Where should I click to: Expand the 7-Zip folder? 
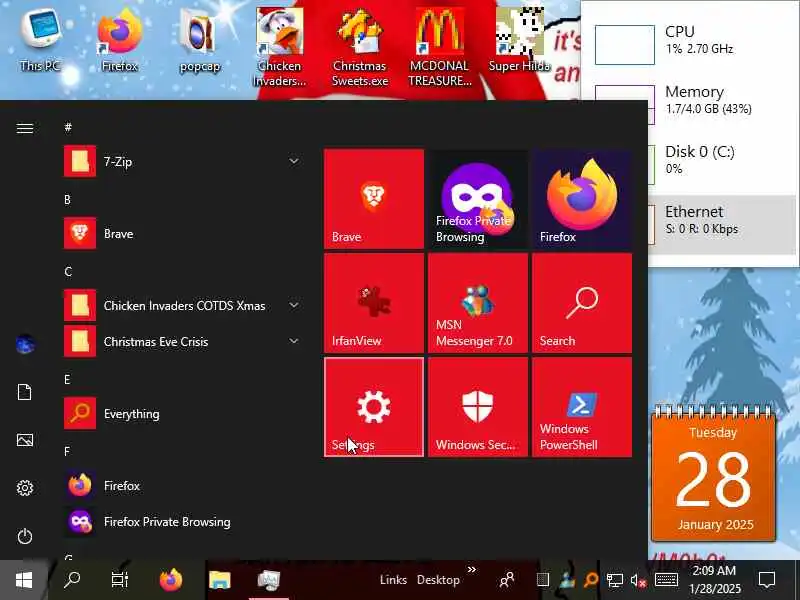[x=294, y=161]
